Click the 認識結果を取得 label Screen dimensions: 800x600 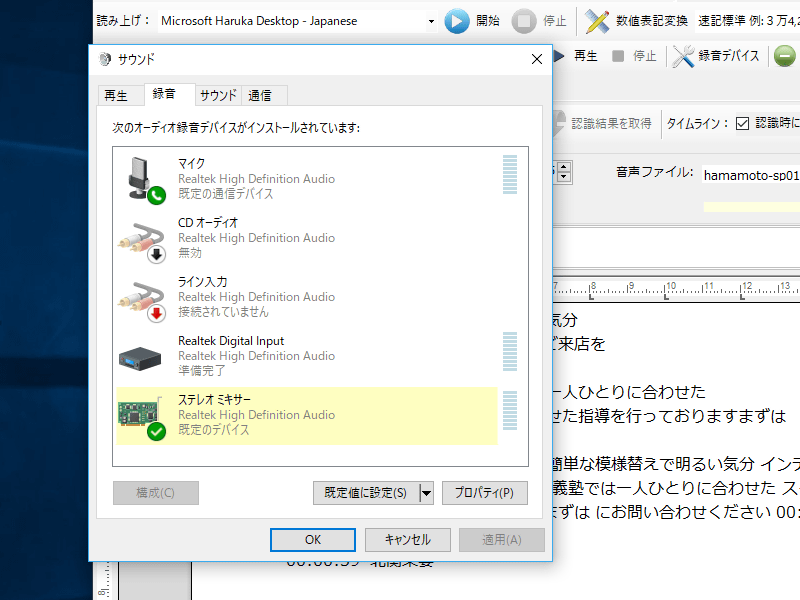pyautogui.click(x=611, y=123)
